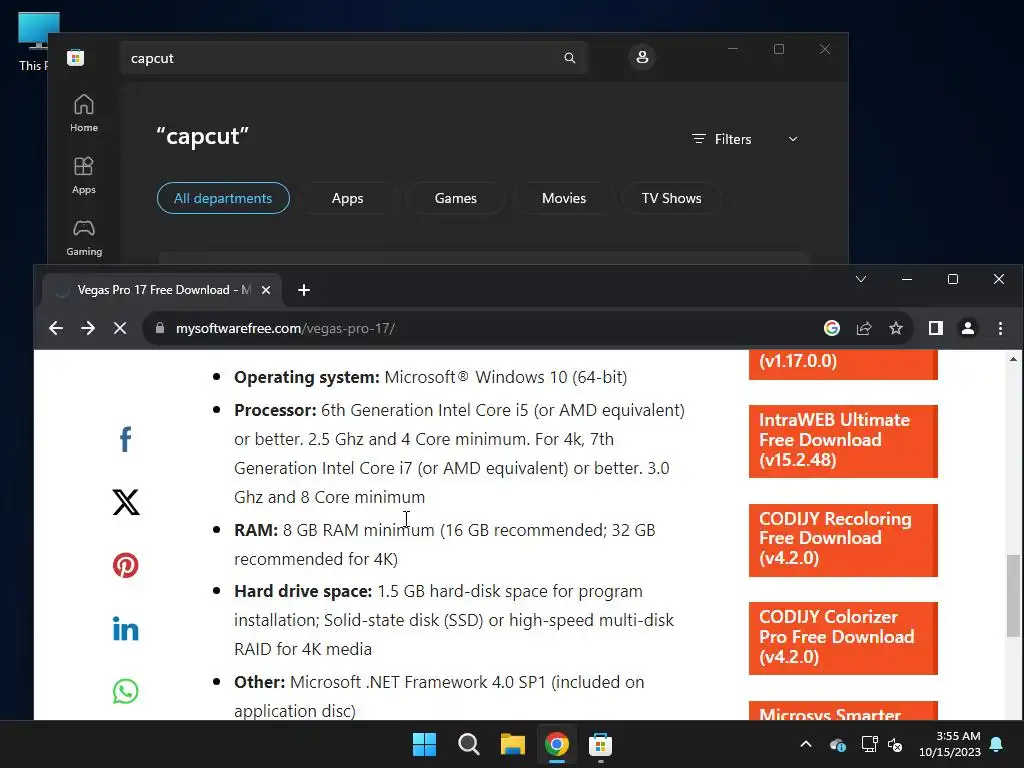Click Microsoft Store icon in taskbar
The width and height of the screenshot is (1024, 768).
tap(600, 744)
